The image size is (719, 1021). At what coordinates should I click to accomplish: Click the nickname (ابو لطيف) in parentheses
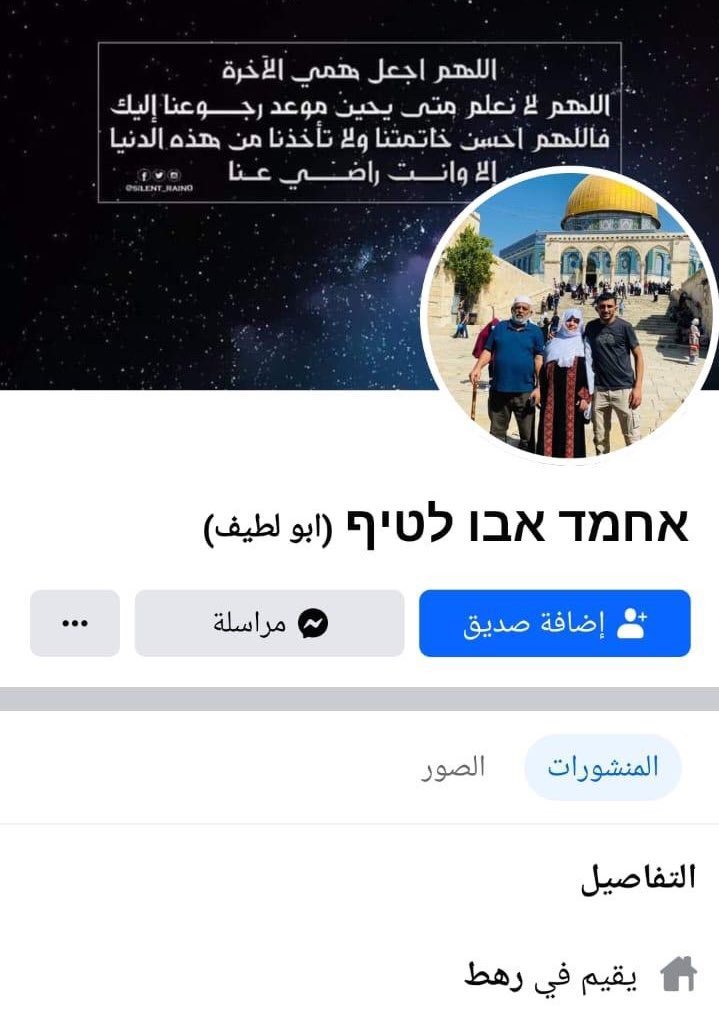point(268,529)
